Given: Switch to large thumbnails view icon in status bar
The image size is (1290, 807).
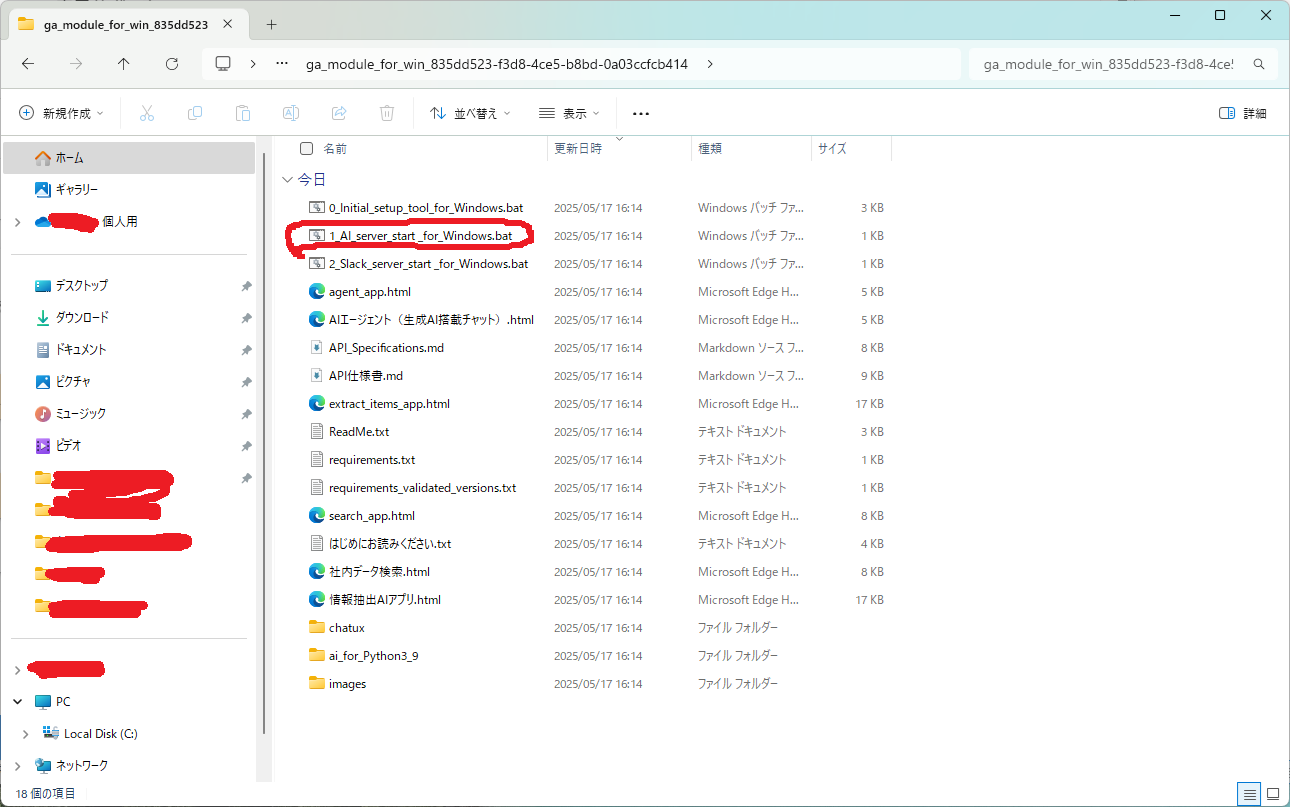Looking at the screenshot, I should [1273, 794].
